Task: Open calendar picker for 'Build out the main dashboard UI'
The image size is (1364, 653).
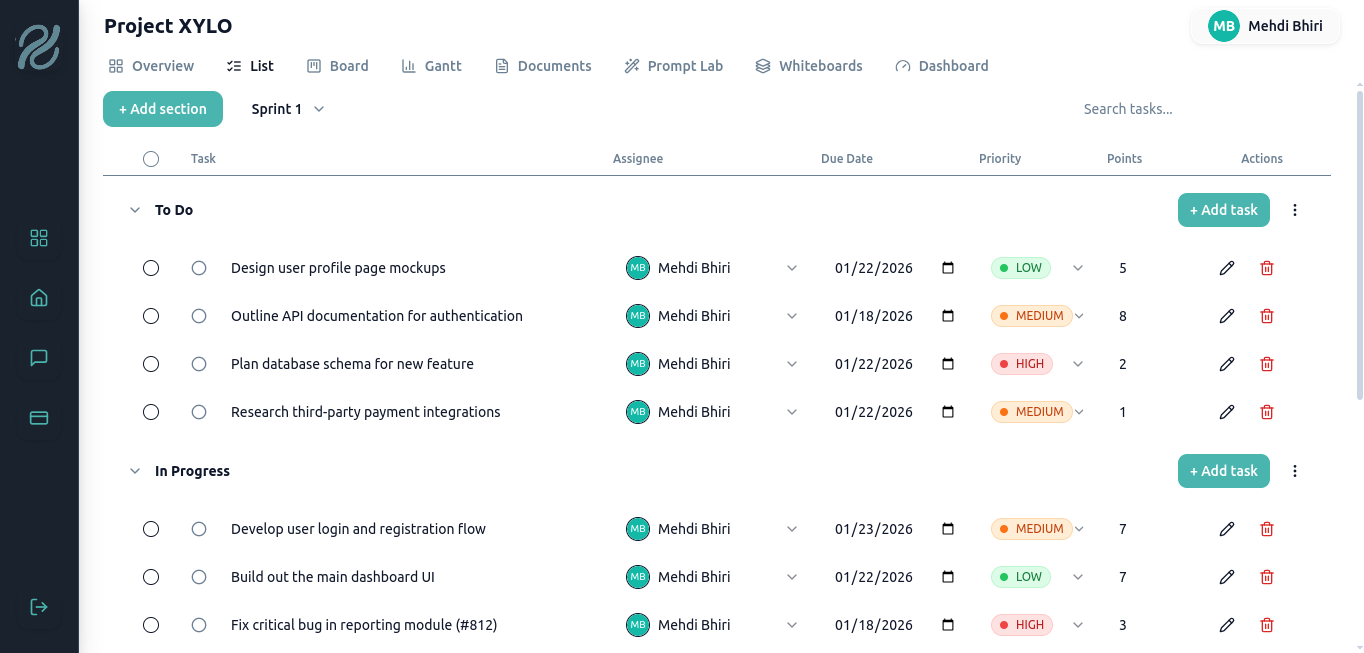Action: (x=948, y=577)
